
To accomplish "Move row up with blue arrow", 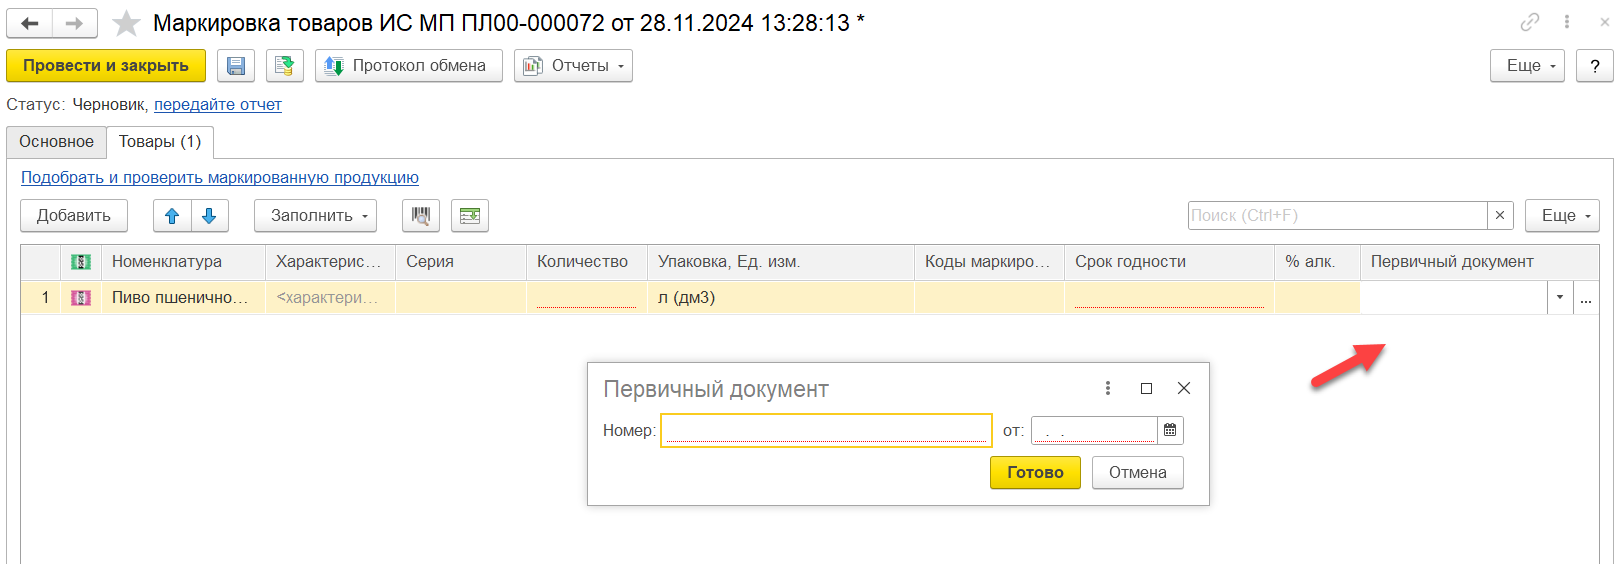I will click(x=172, y=216).
